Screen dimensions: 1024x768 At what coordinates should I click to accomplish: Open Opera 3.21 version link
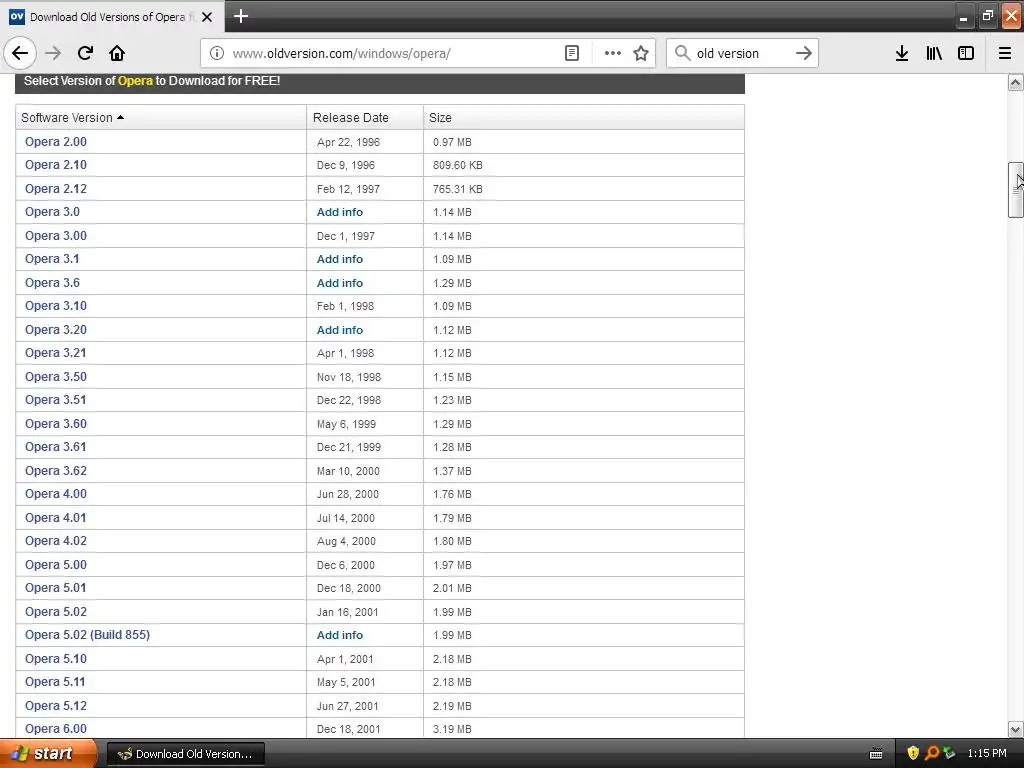(56, 353)
